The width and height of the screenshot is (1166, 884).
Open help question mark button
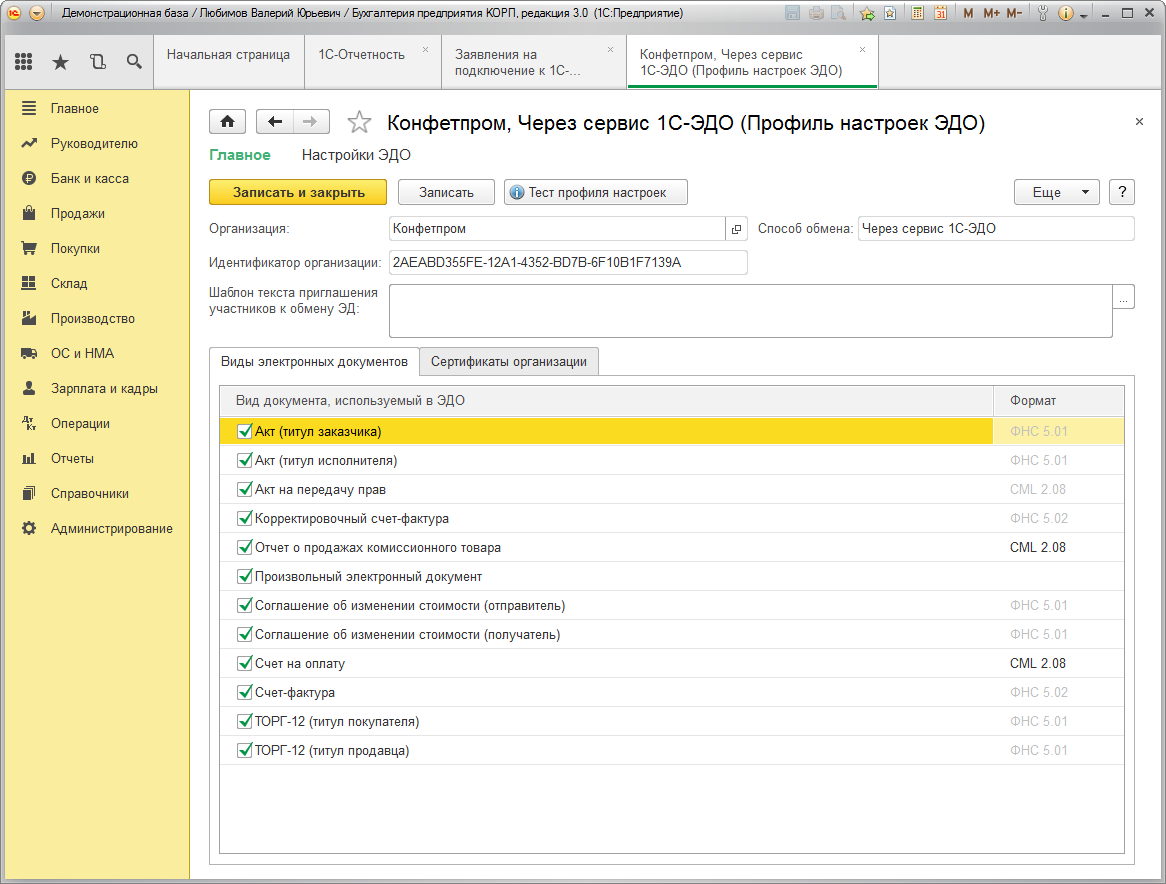point(1122,192)
